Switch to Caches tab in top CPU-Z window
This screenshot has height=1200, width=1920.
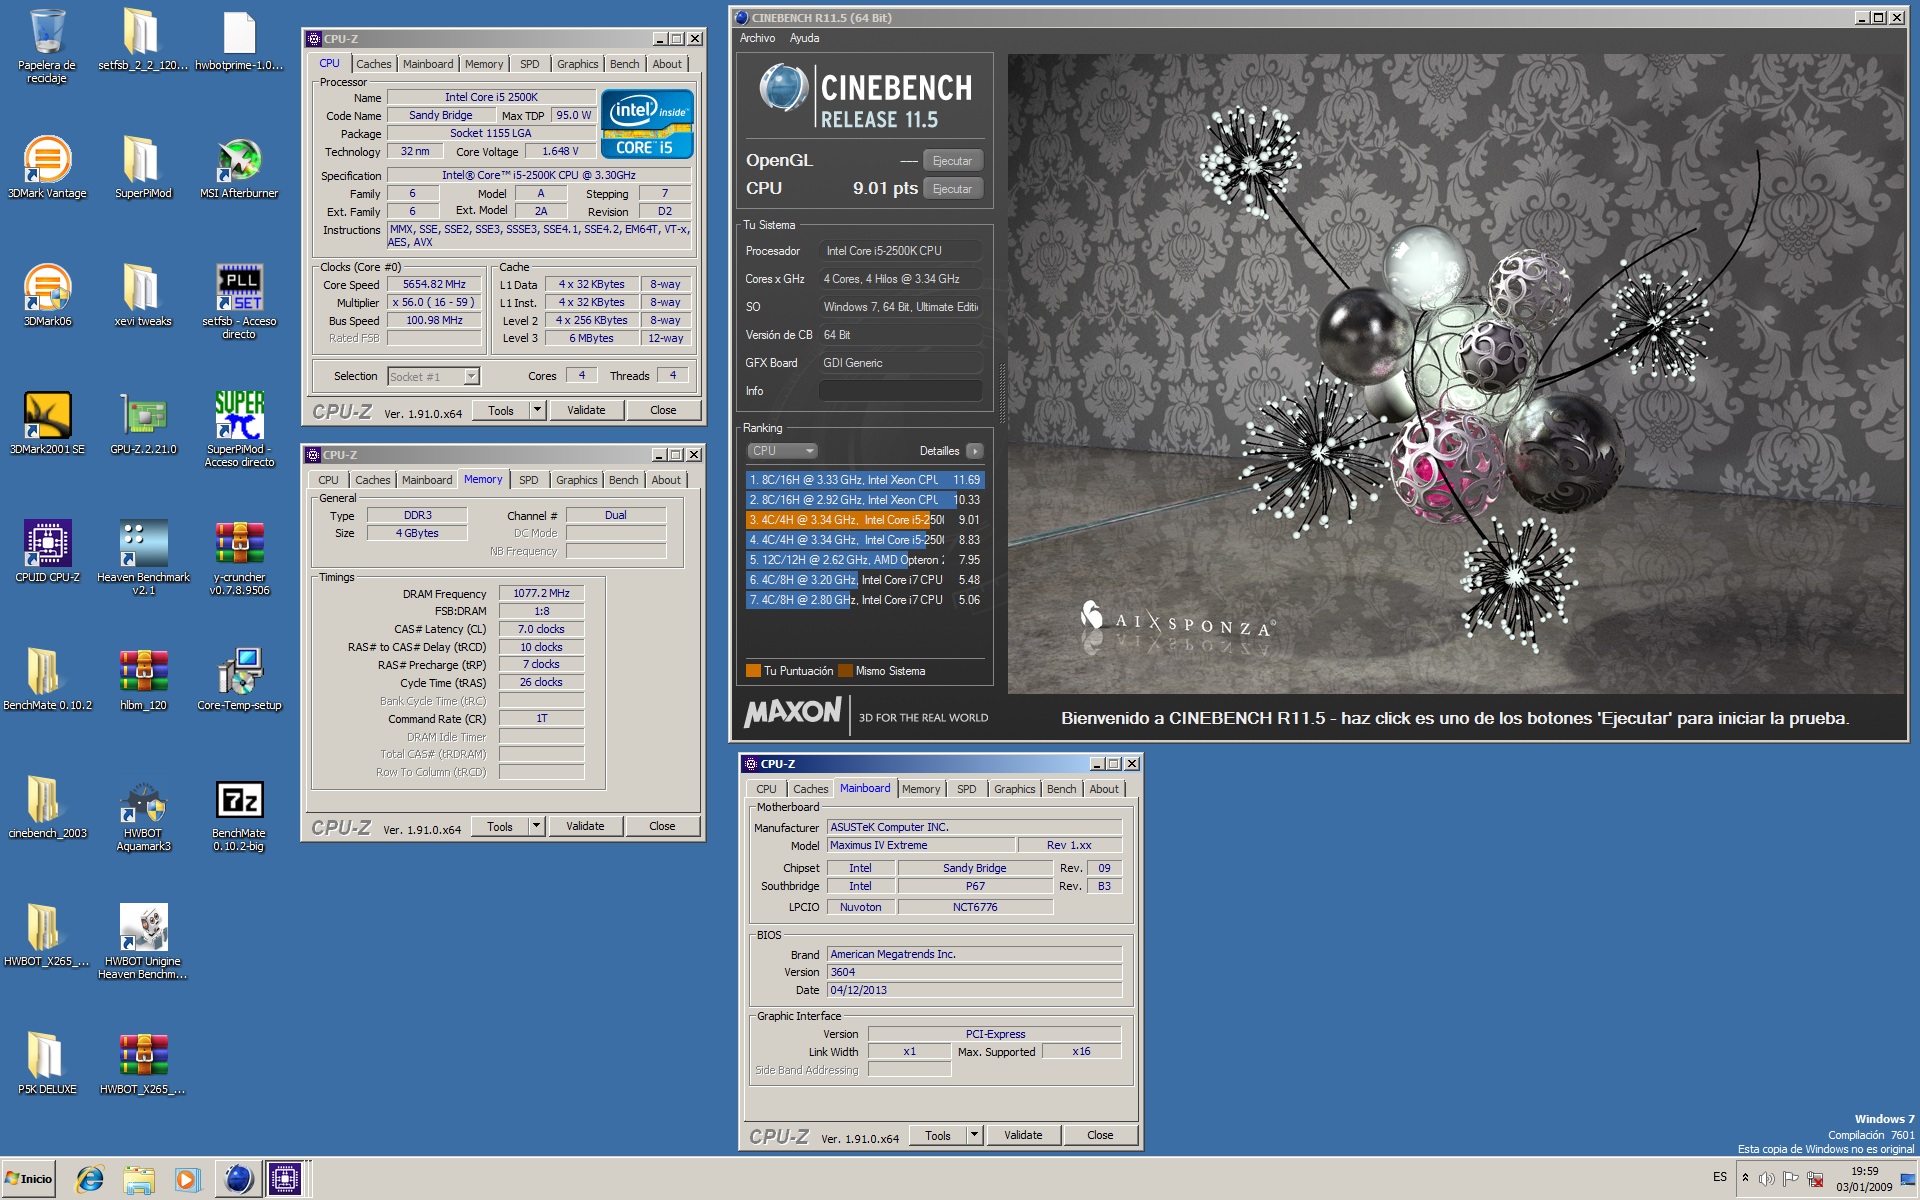tap(373, 64)
